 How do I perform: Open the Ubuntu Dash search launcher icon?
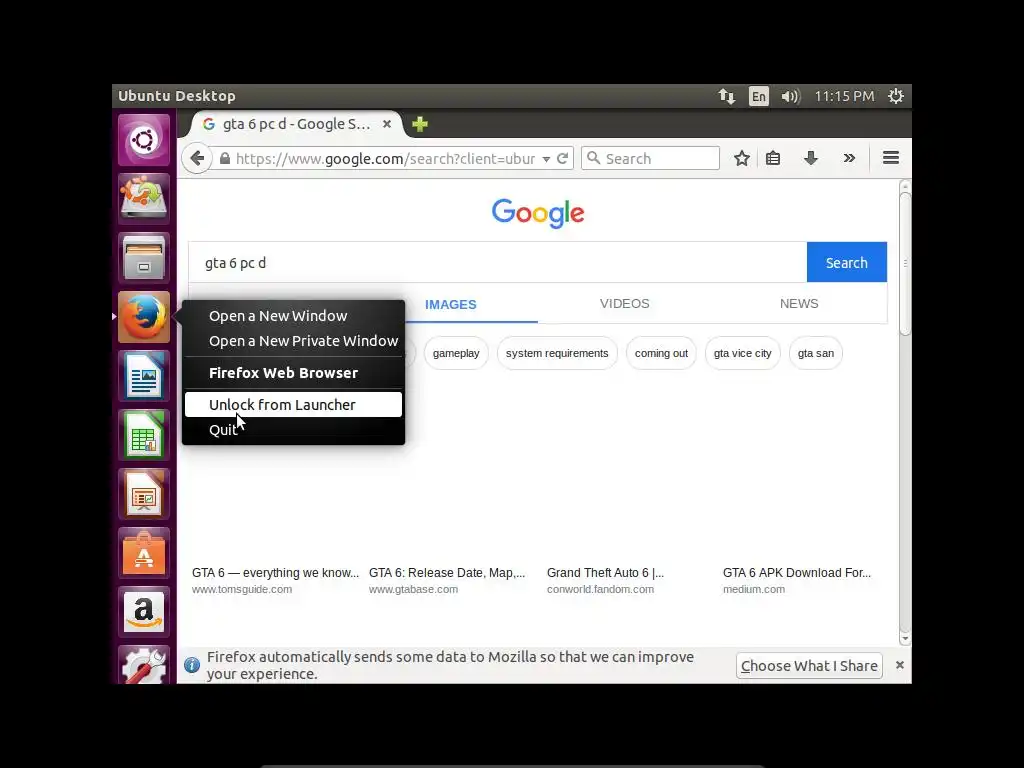(x=144, y=140)
